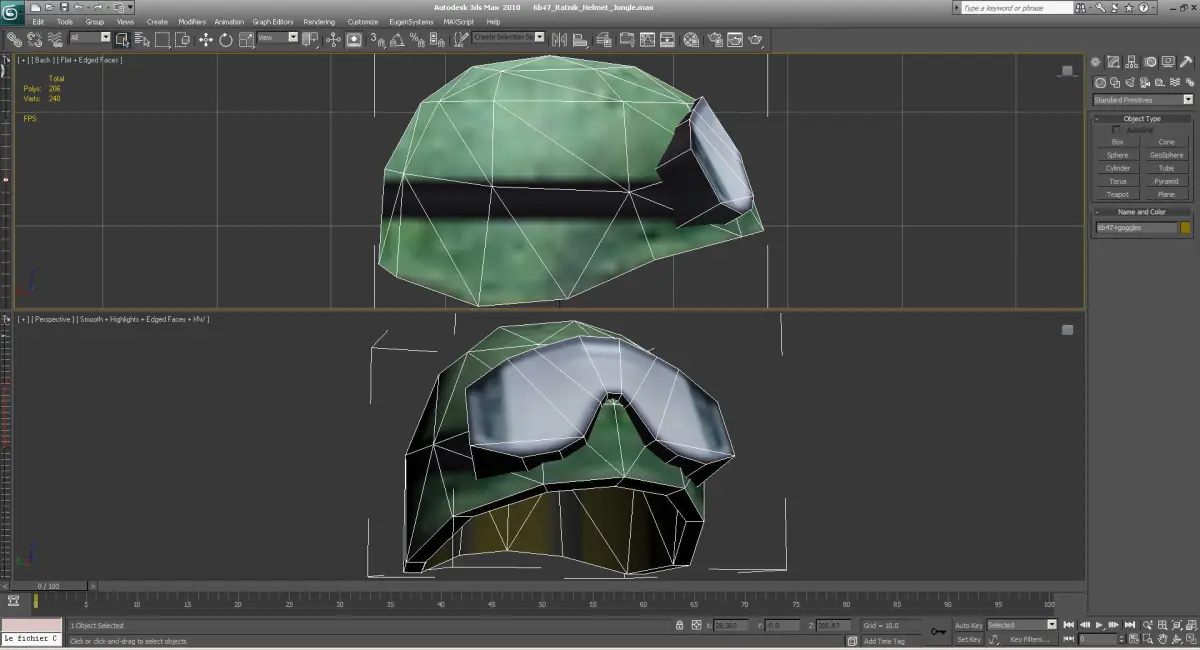Click the object color swatch
The height and width of the screenshot is (650, 1200).
coord(1186,228)
